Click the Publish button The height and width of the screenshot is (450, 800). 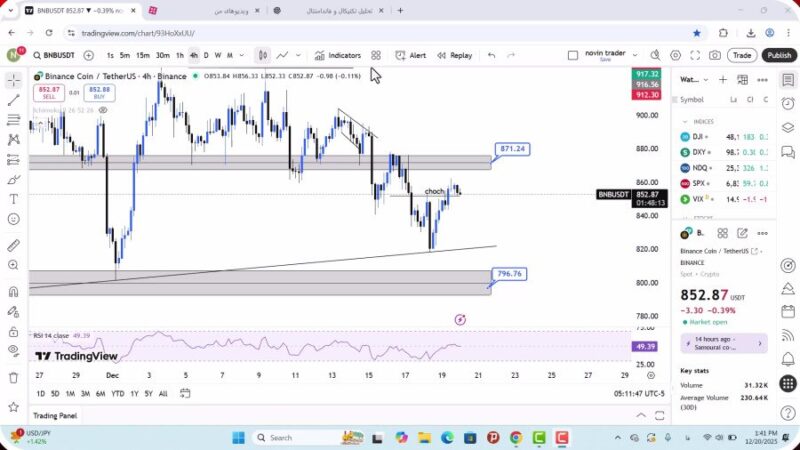[778, 56]
